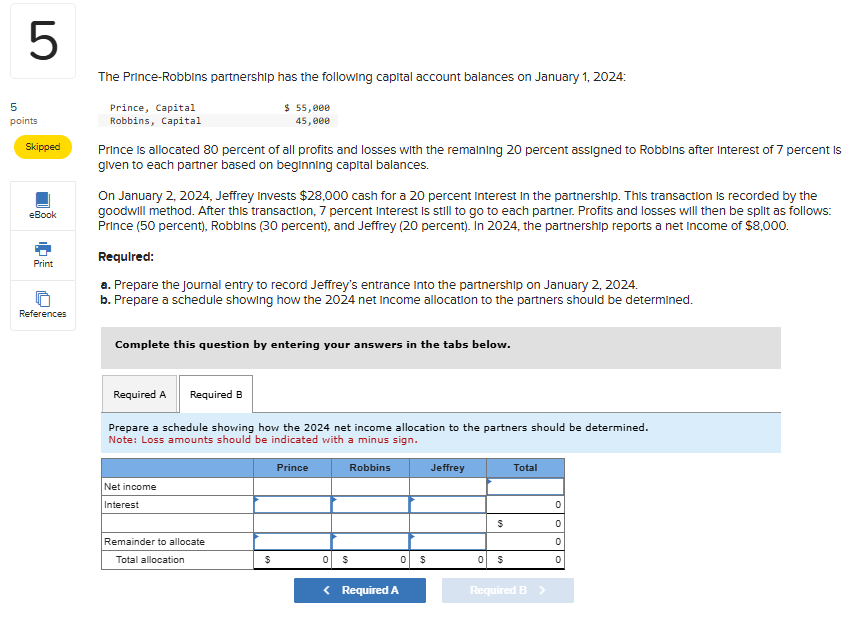Click the question number 5 box
862x642 pixels.
[42, 41]
